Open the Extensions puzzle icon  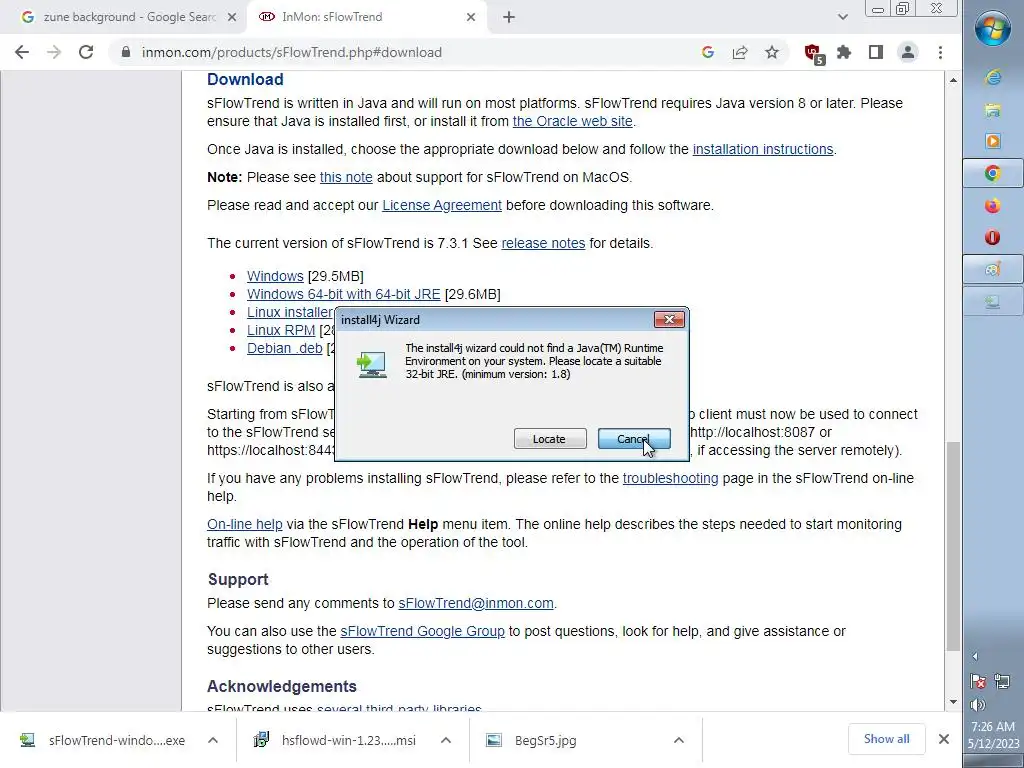click(x=844, y=52)
